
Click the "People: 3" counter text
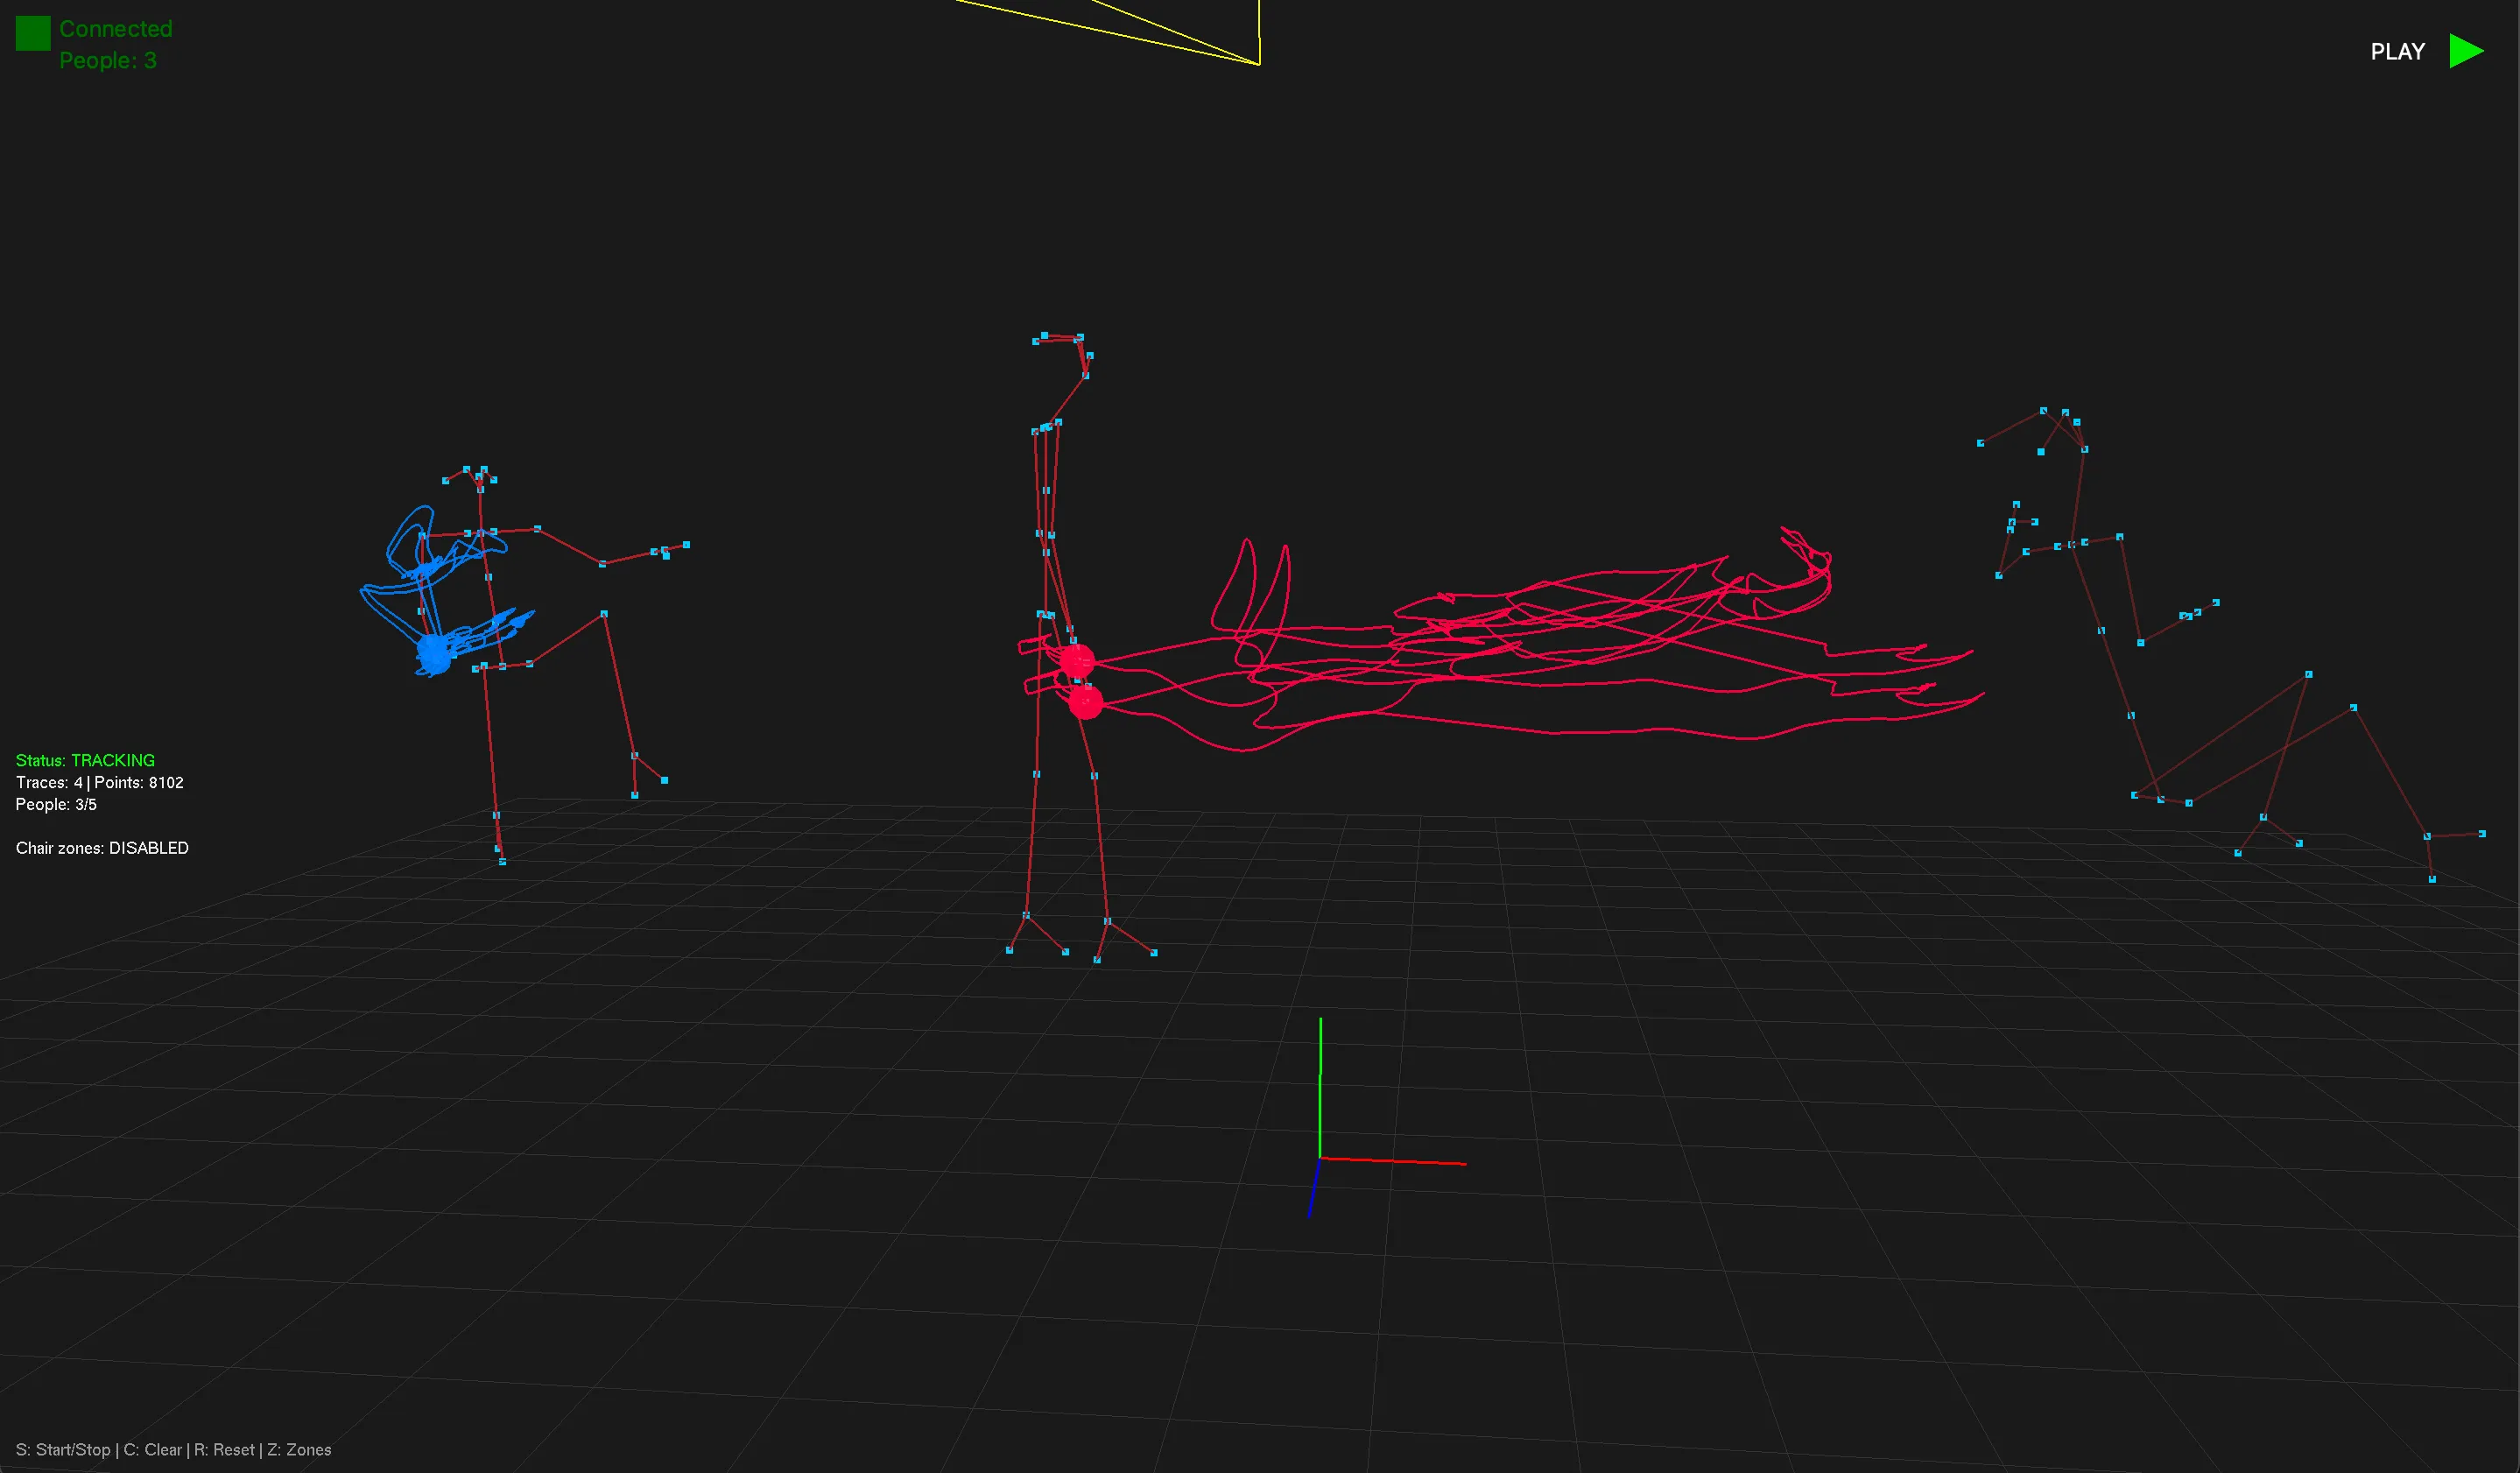pyautogui.click(x=108, y=61)
